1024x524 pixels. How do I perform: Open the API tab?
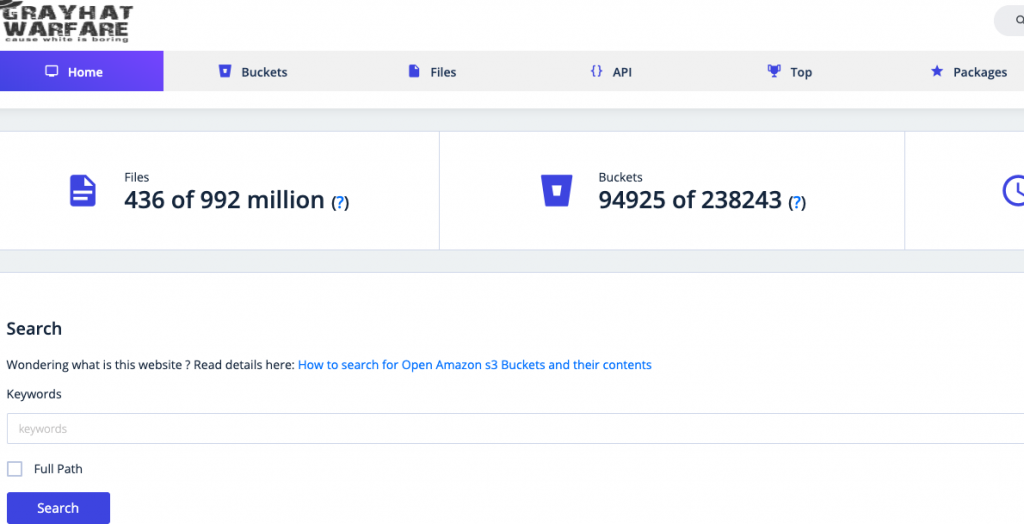coord(611,72)
